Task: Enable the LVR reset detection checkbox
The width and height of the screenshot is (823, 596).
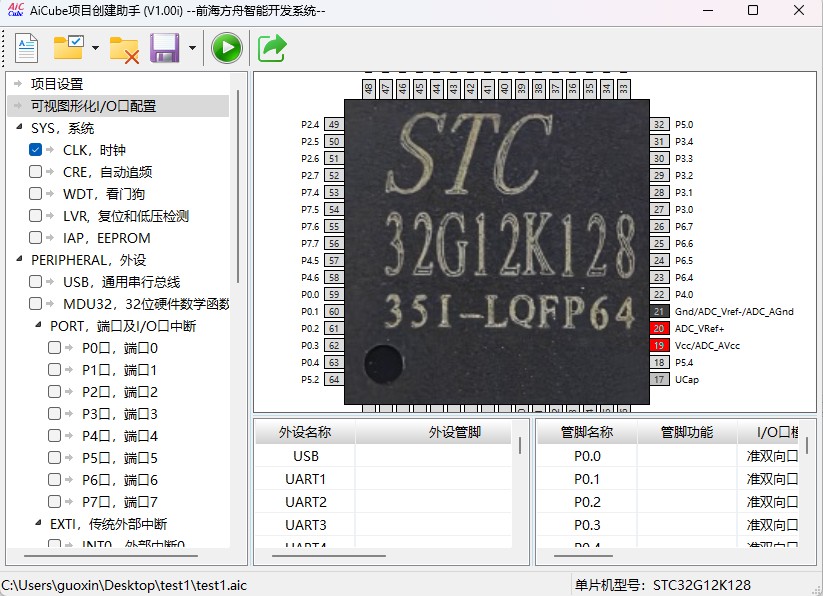Action: click(36, 216)
